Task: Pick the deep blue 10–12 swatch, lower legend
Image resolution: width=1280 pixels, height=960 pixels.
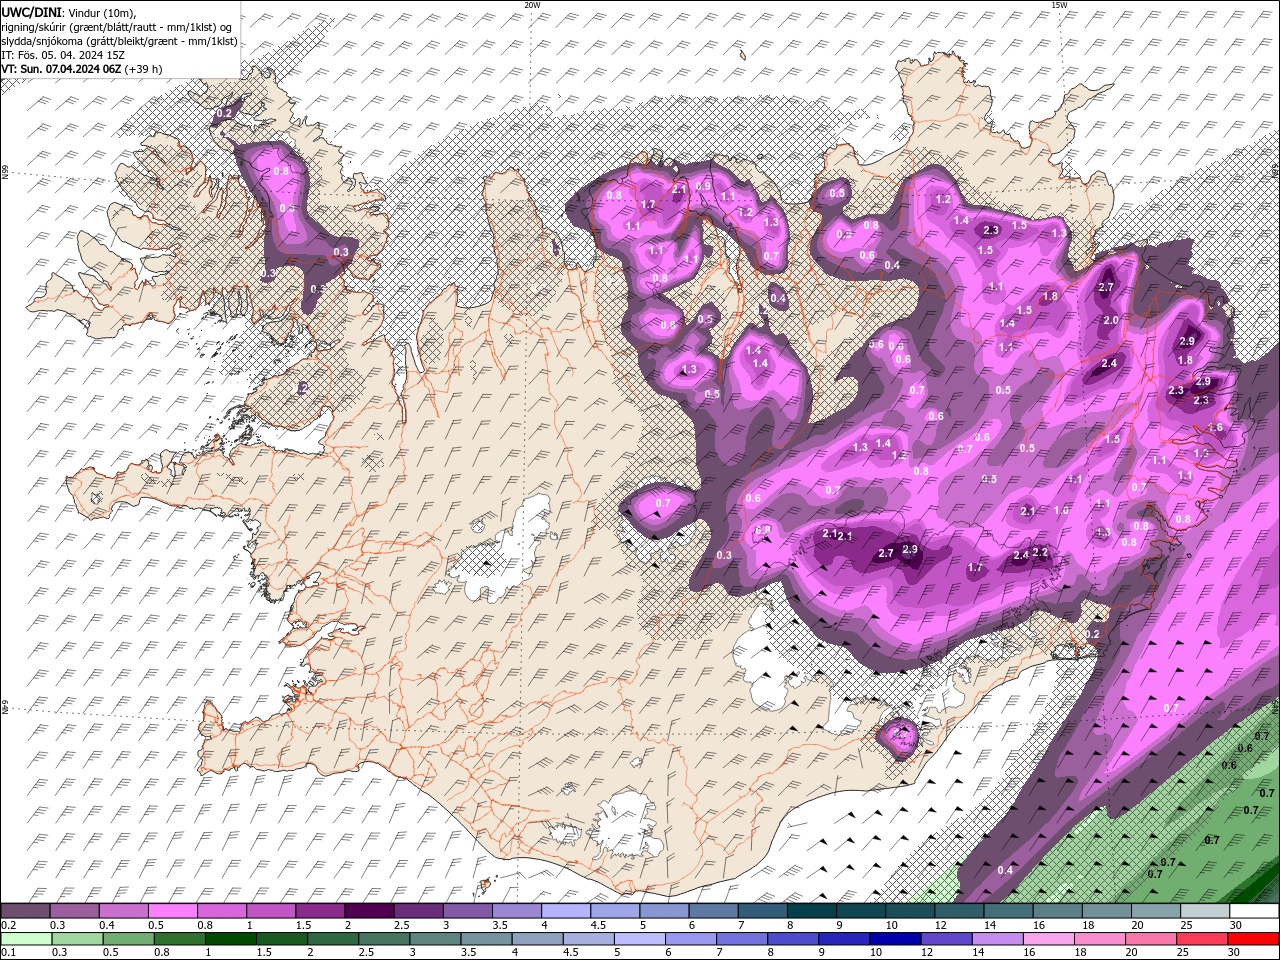Action: [895, 939]
